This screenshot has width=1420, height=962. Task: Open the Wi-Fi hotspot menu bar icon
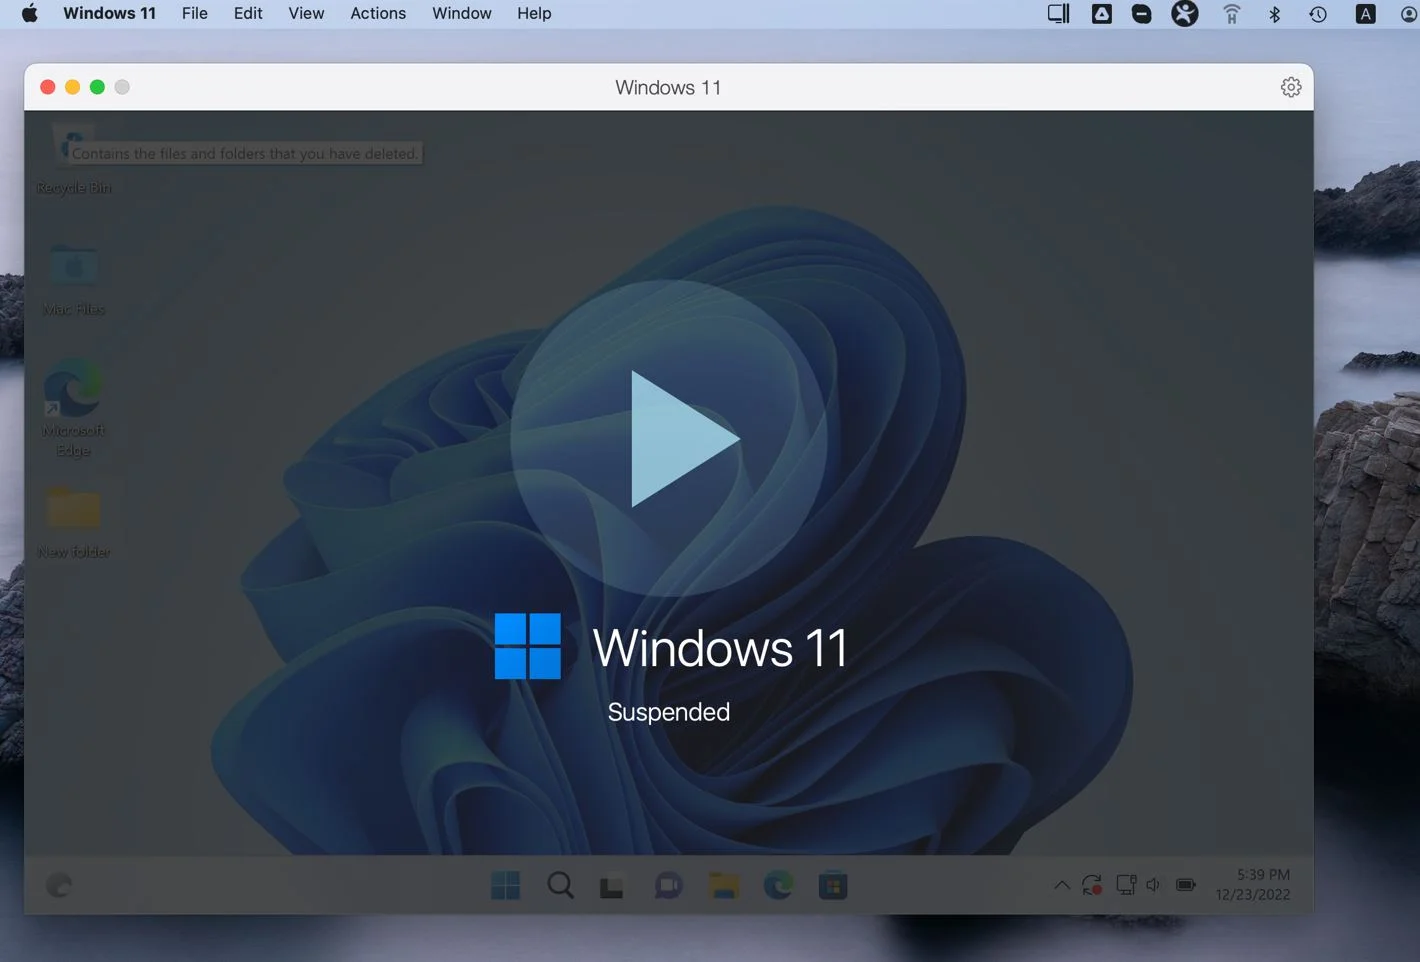1232,13
